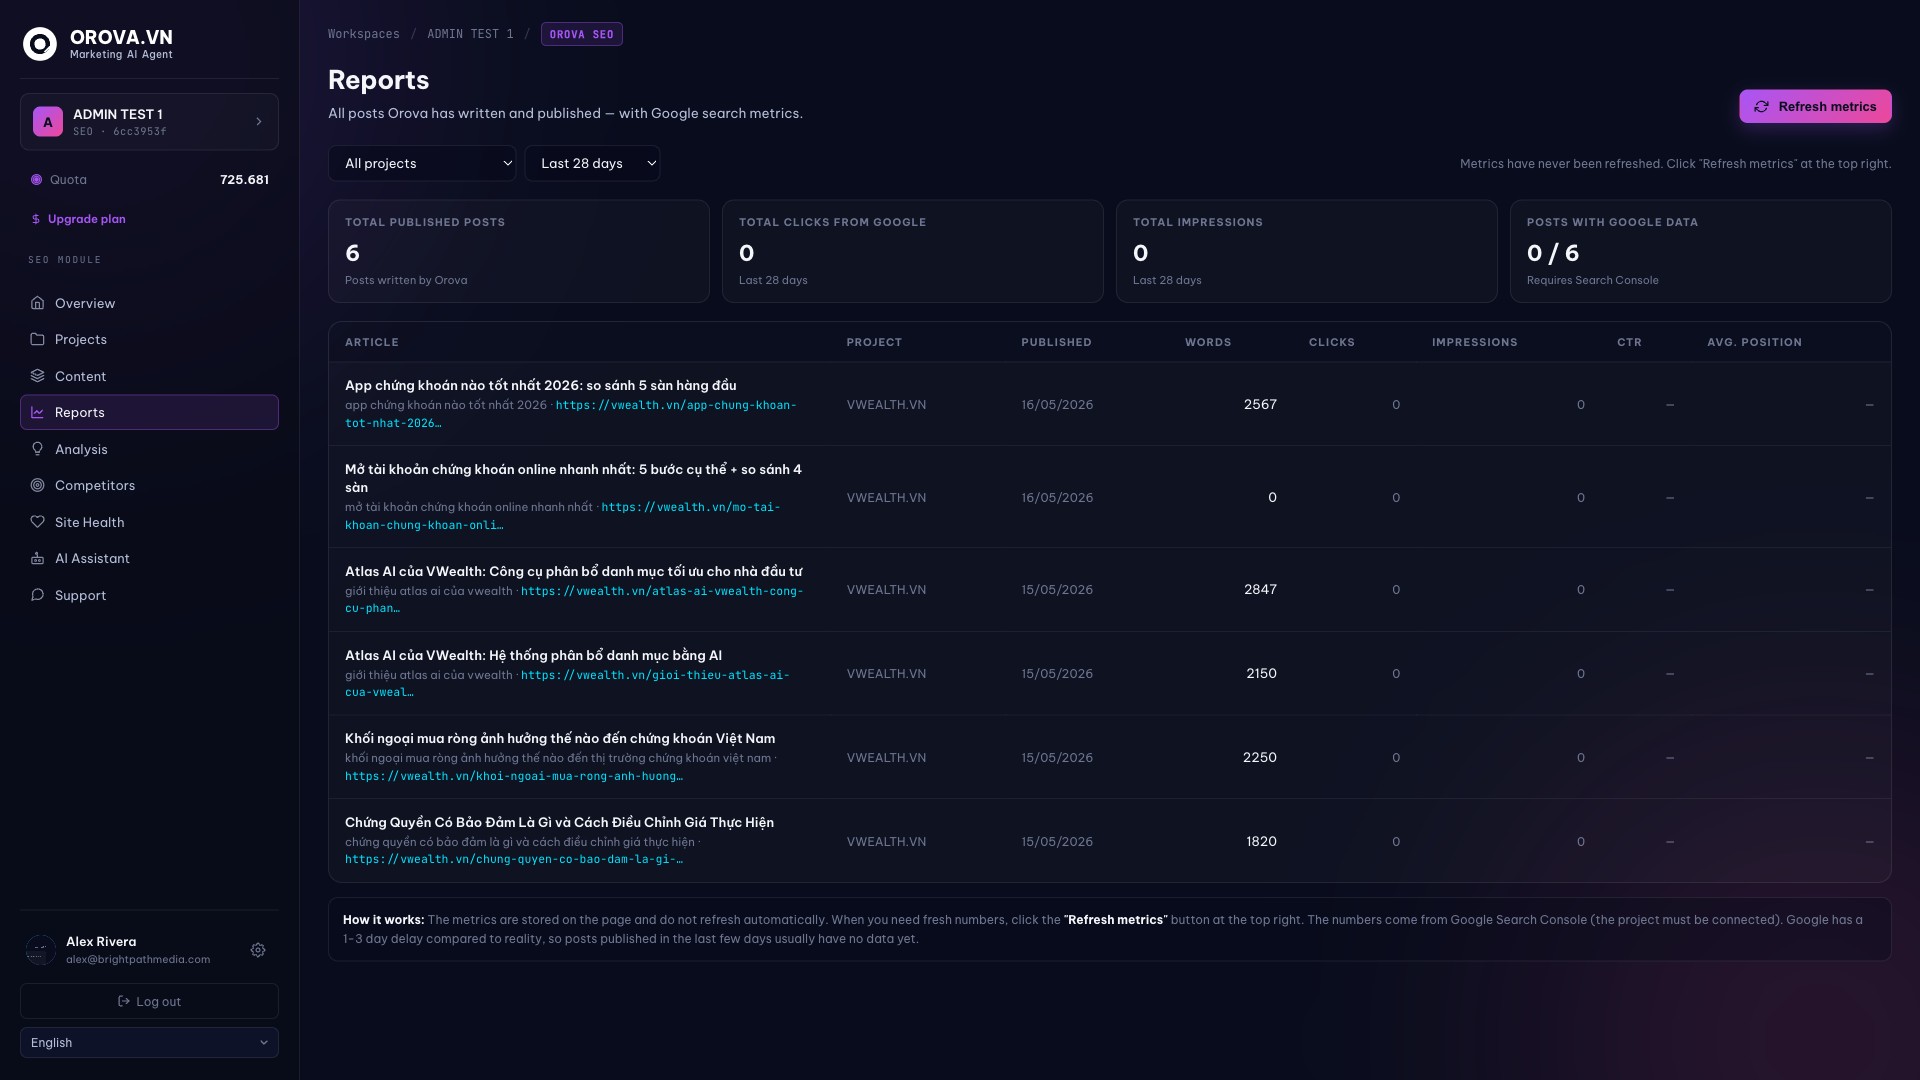Image resolution: width=1920 pixels, height=1080 pixels.
Task: Click the Quota circle icon
Action: click(36, 180)
